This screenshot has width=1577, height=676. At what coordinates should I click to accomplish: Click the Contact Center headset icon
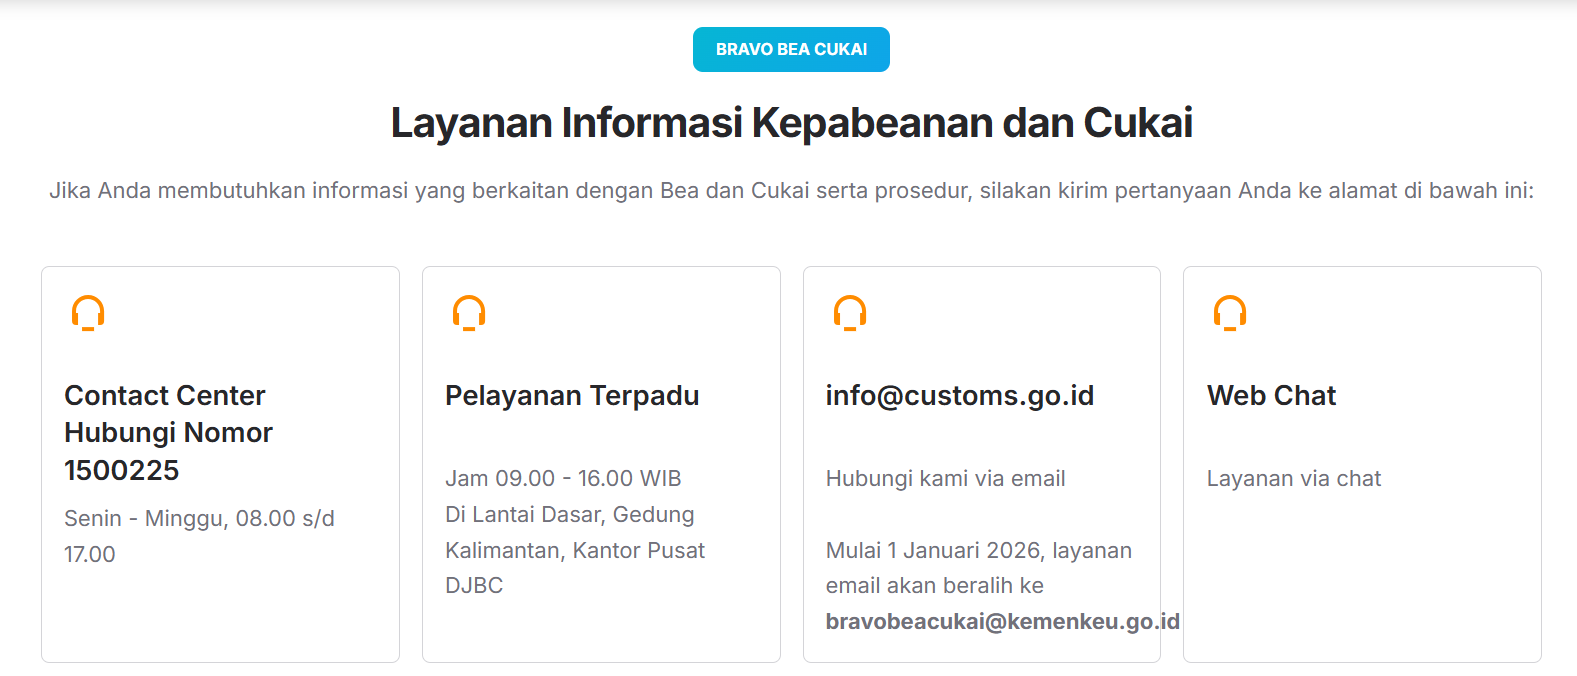(x=88, y=313)
